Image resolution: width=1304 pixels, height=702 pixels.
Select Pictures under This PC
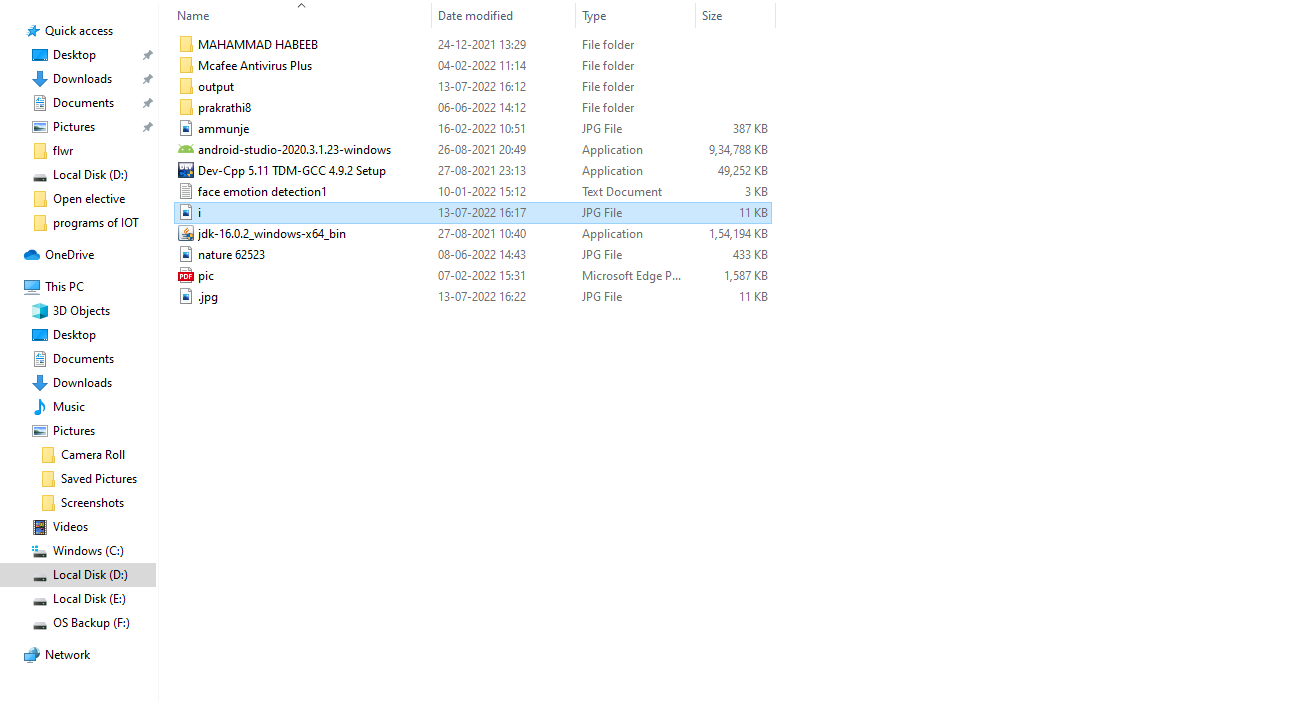coord(74,430)
